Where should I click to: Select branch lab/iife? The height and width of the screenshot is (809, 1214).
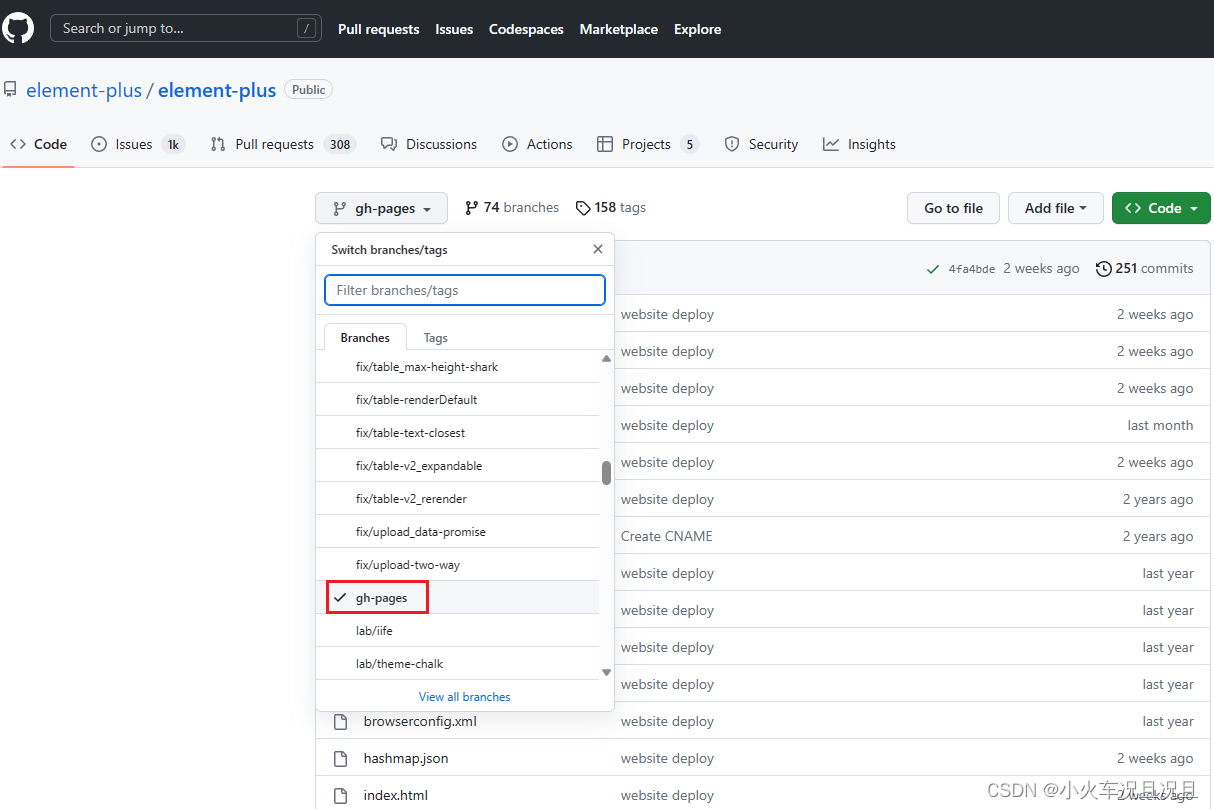click(458, 631)
